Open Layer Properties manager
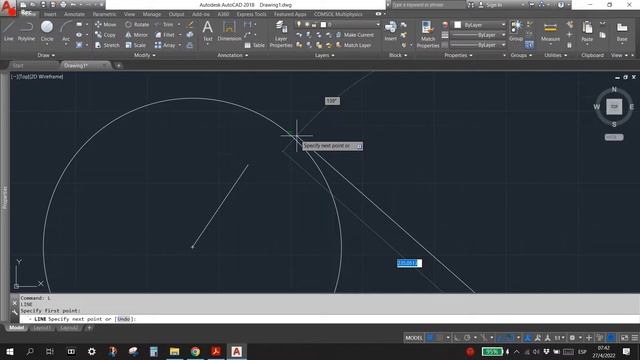 coord(281,34)
